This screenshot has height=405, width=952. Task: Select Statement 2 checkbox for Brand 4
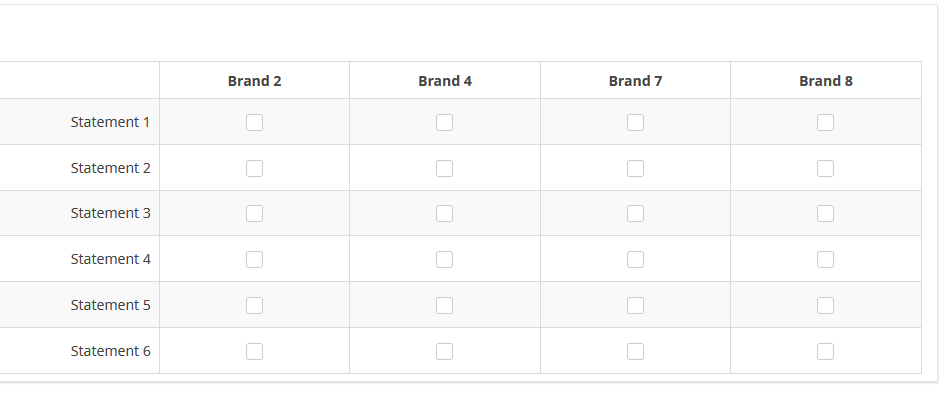[x=444, y=168]
